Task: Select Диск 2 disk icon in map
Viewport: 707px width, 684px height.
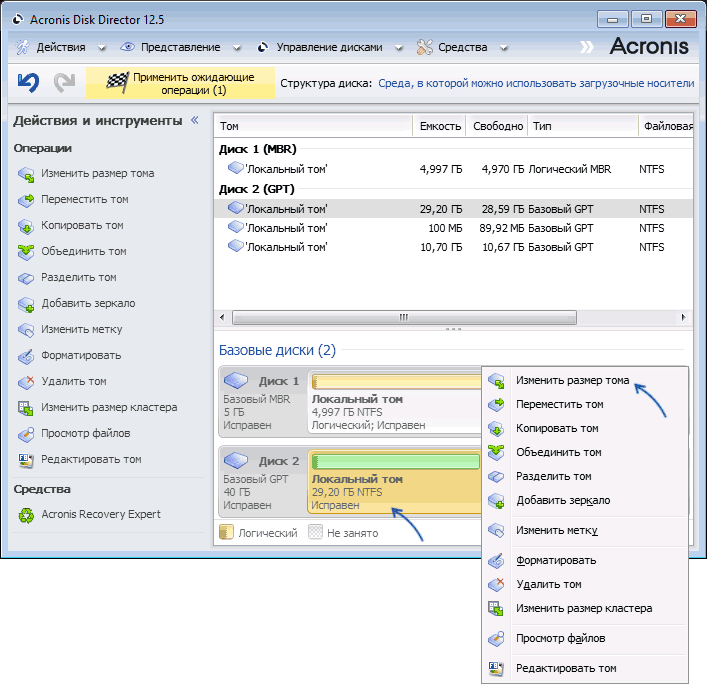Action: pyautogui.click(x=236, y=460)
